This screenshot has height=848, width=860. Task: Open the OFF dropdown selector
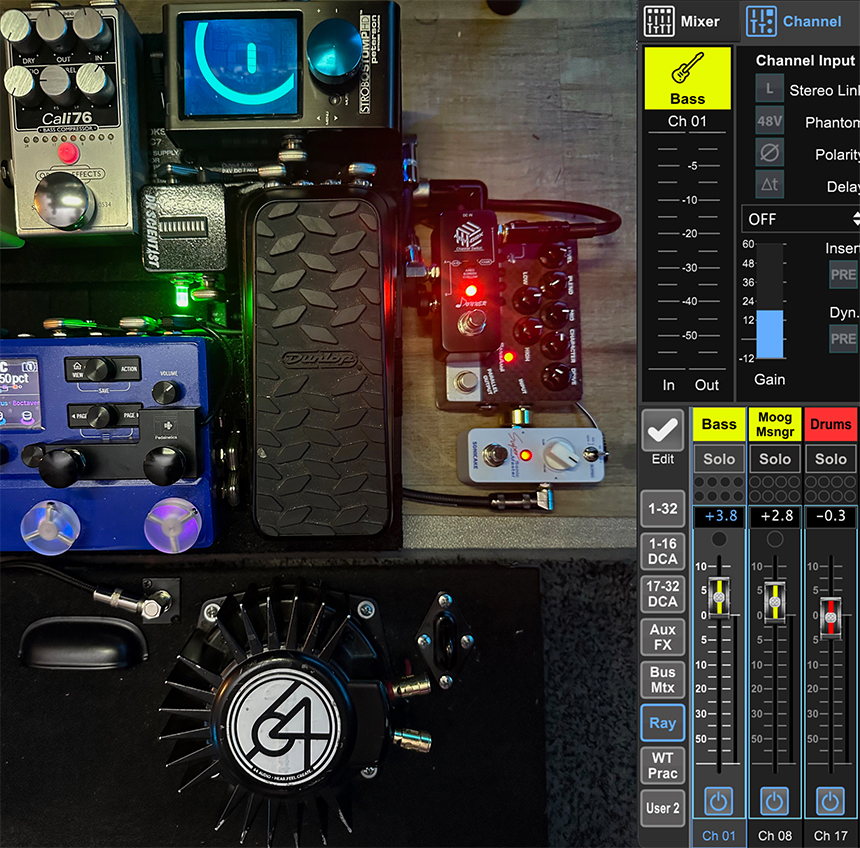tap(801, 219)
